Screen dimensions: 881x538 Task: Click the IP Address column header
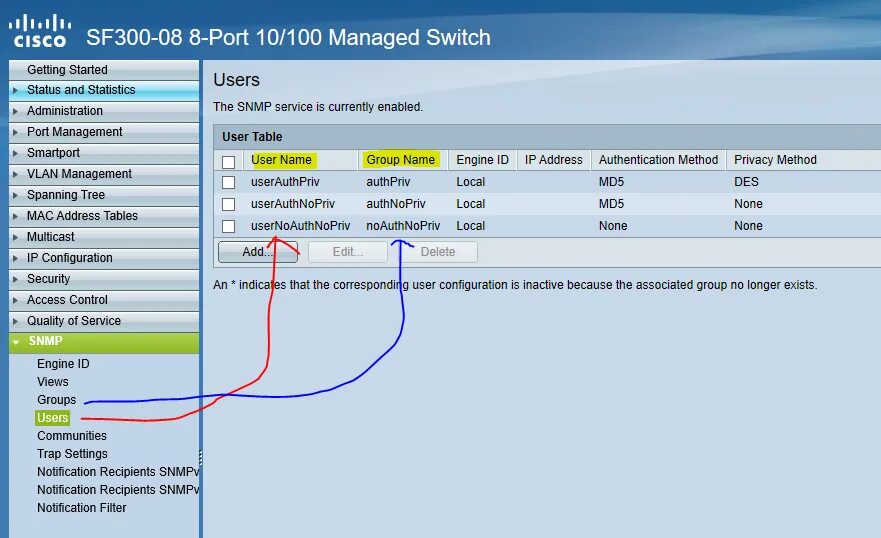(553, 160)
